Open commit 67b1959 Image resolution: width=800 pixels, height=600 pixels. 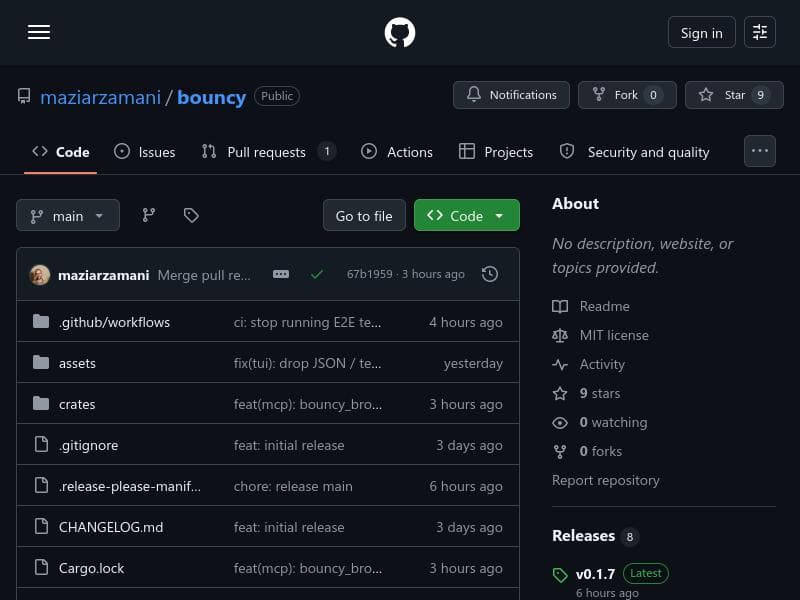pyautogui.click(x=369, y=274)
